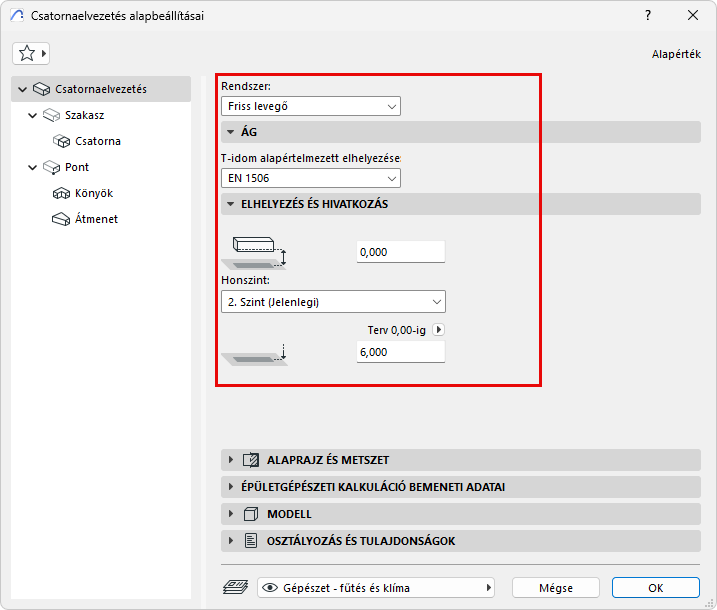Open the Rendszer dropdown Friss levegő
The height and width of the screenshot is (610, 717).
[311, 106]
